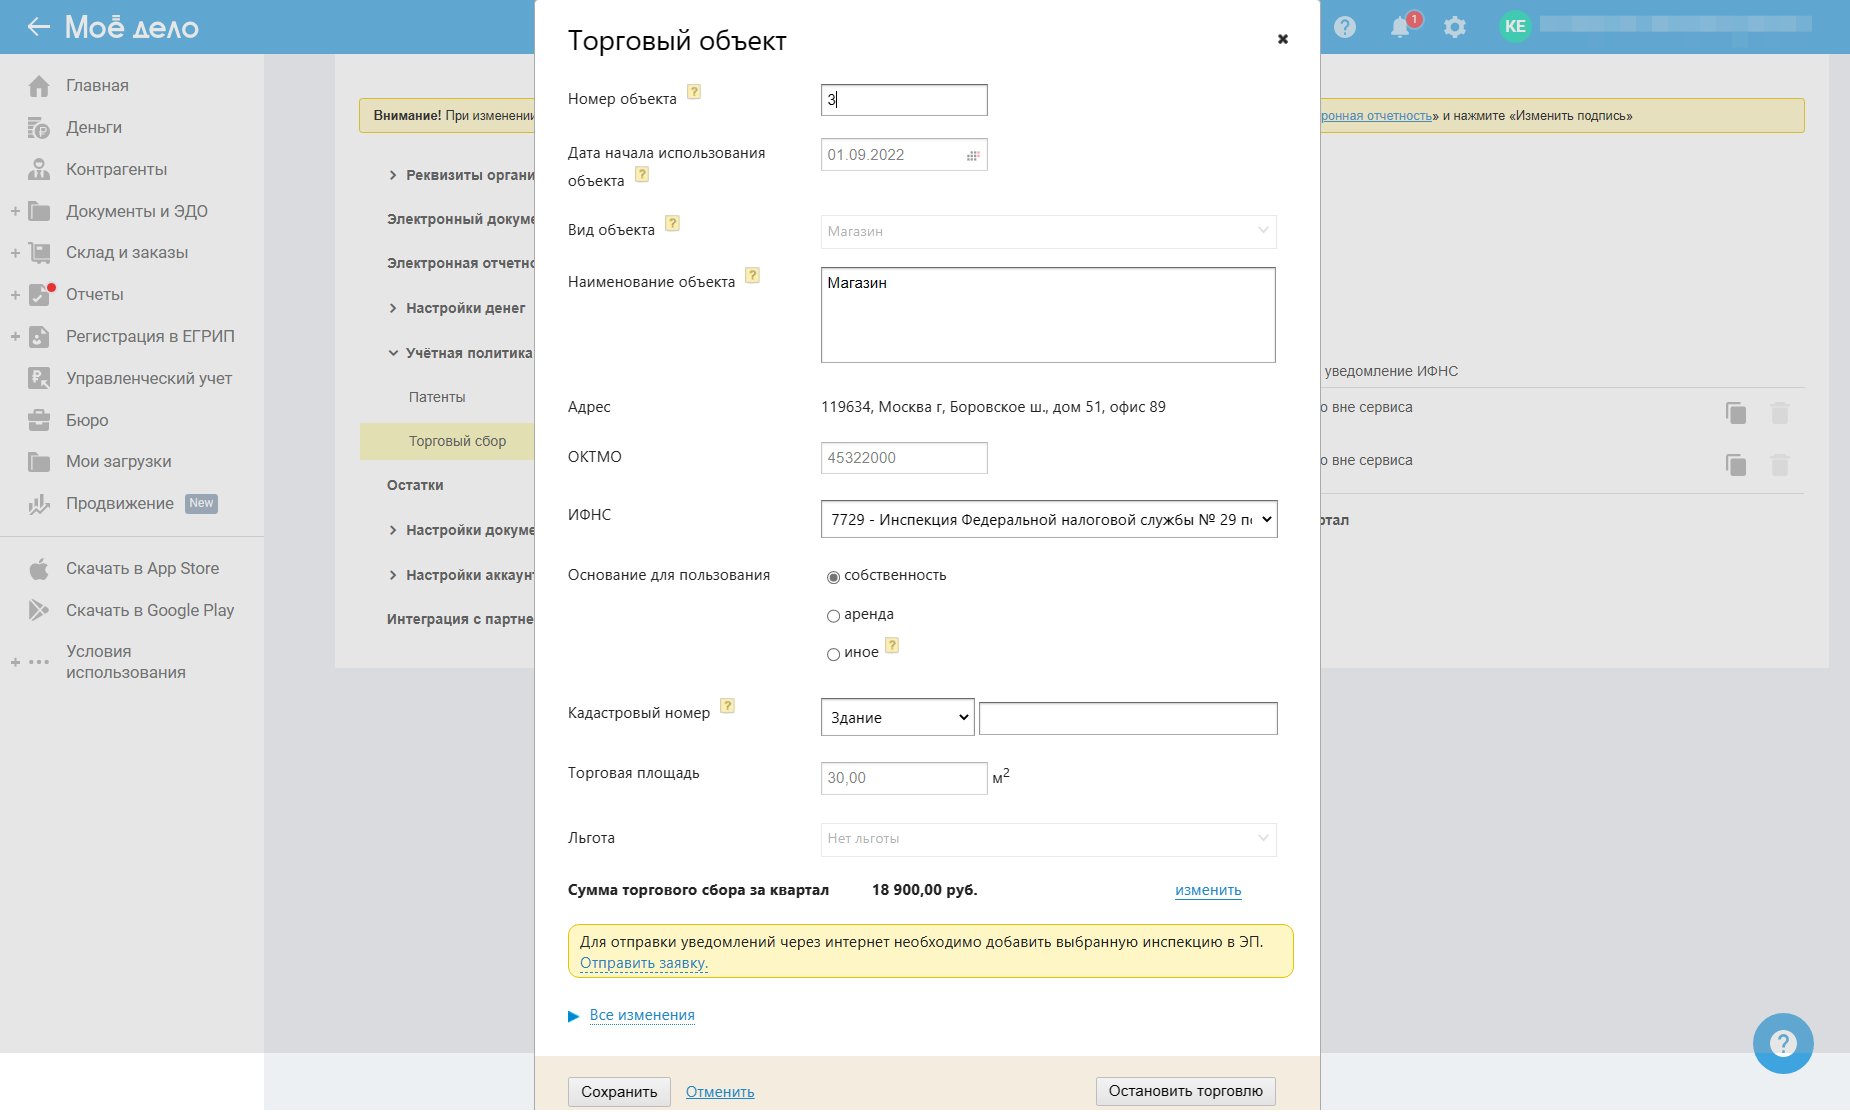Select the собственность radio option
Viewport: 1850px width, 1112px height.
tap(833, 577)
